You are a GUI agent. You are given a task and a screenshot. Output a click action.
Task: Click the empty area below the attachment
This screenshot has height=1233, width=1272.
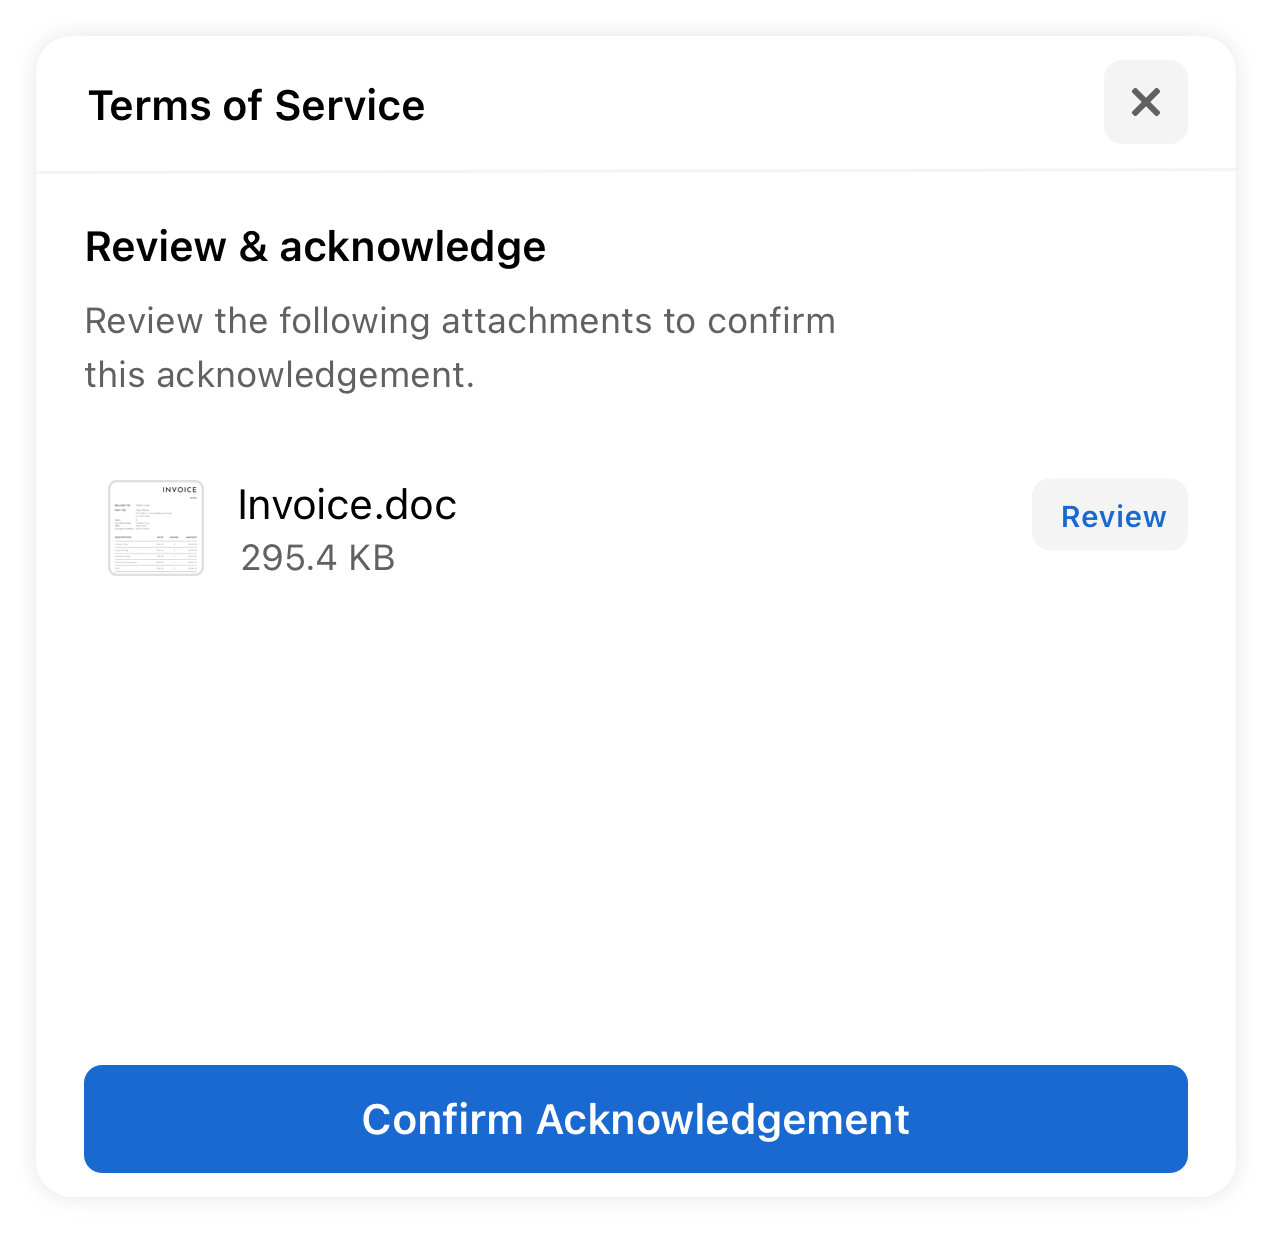pos(636,820)
